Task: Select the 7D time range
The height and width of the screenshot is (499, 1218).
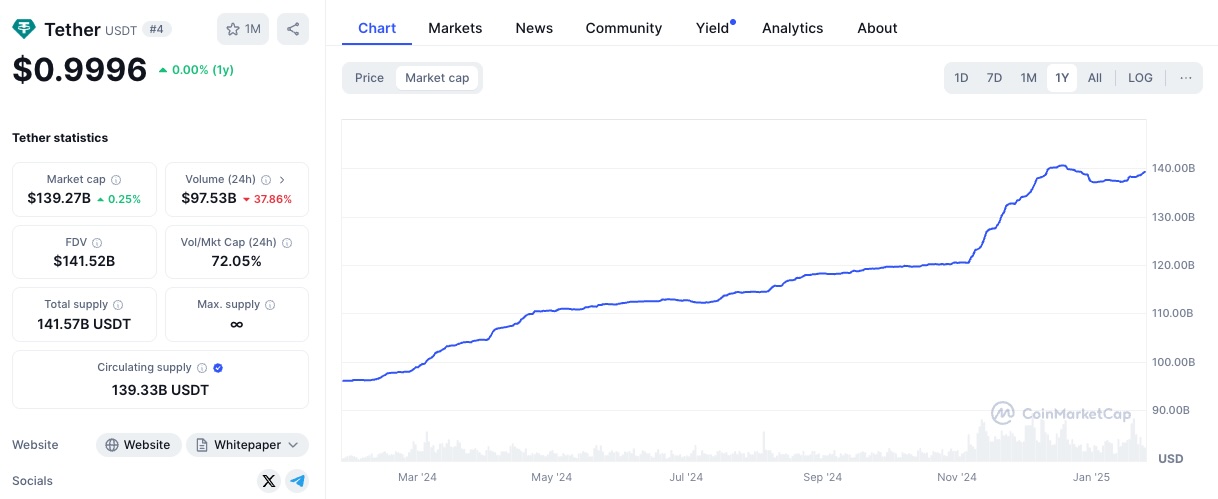Action: pyautogui.click(x=994, y=78)
